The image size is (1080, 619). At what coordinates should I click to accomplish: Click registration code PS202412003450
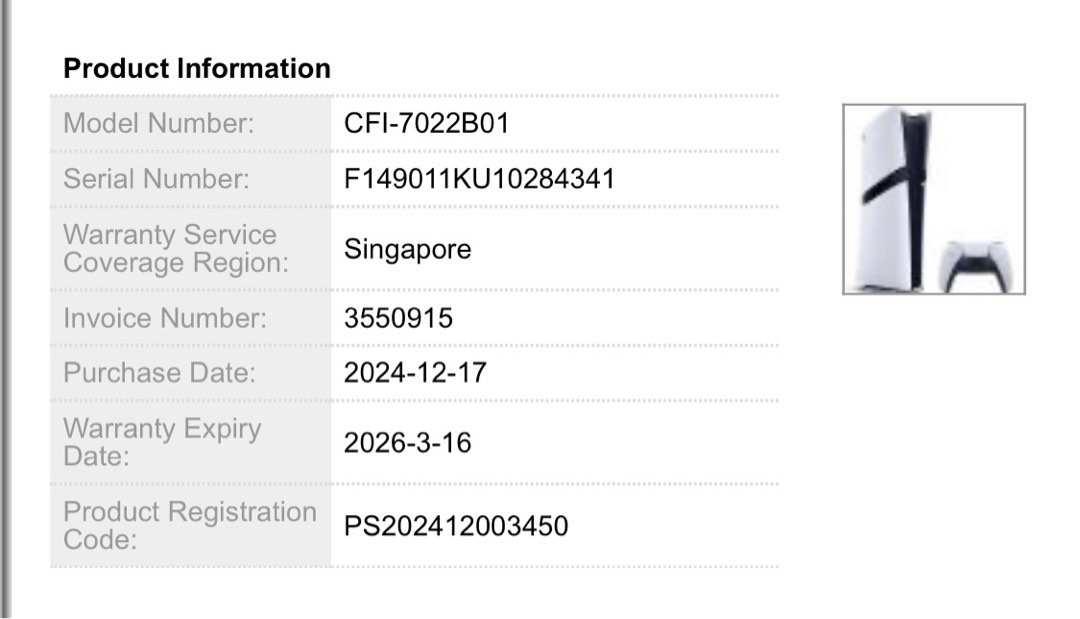point(456,525)
